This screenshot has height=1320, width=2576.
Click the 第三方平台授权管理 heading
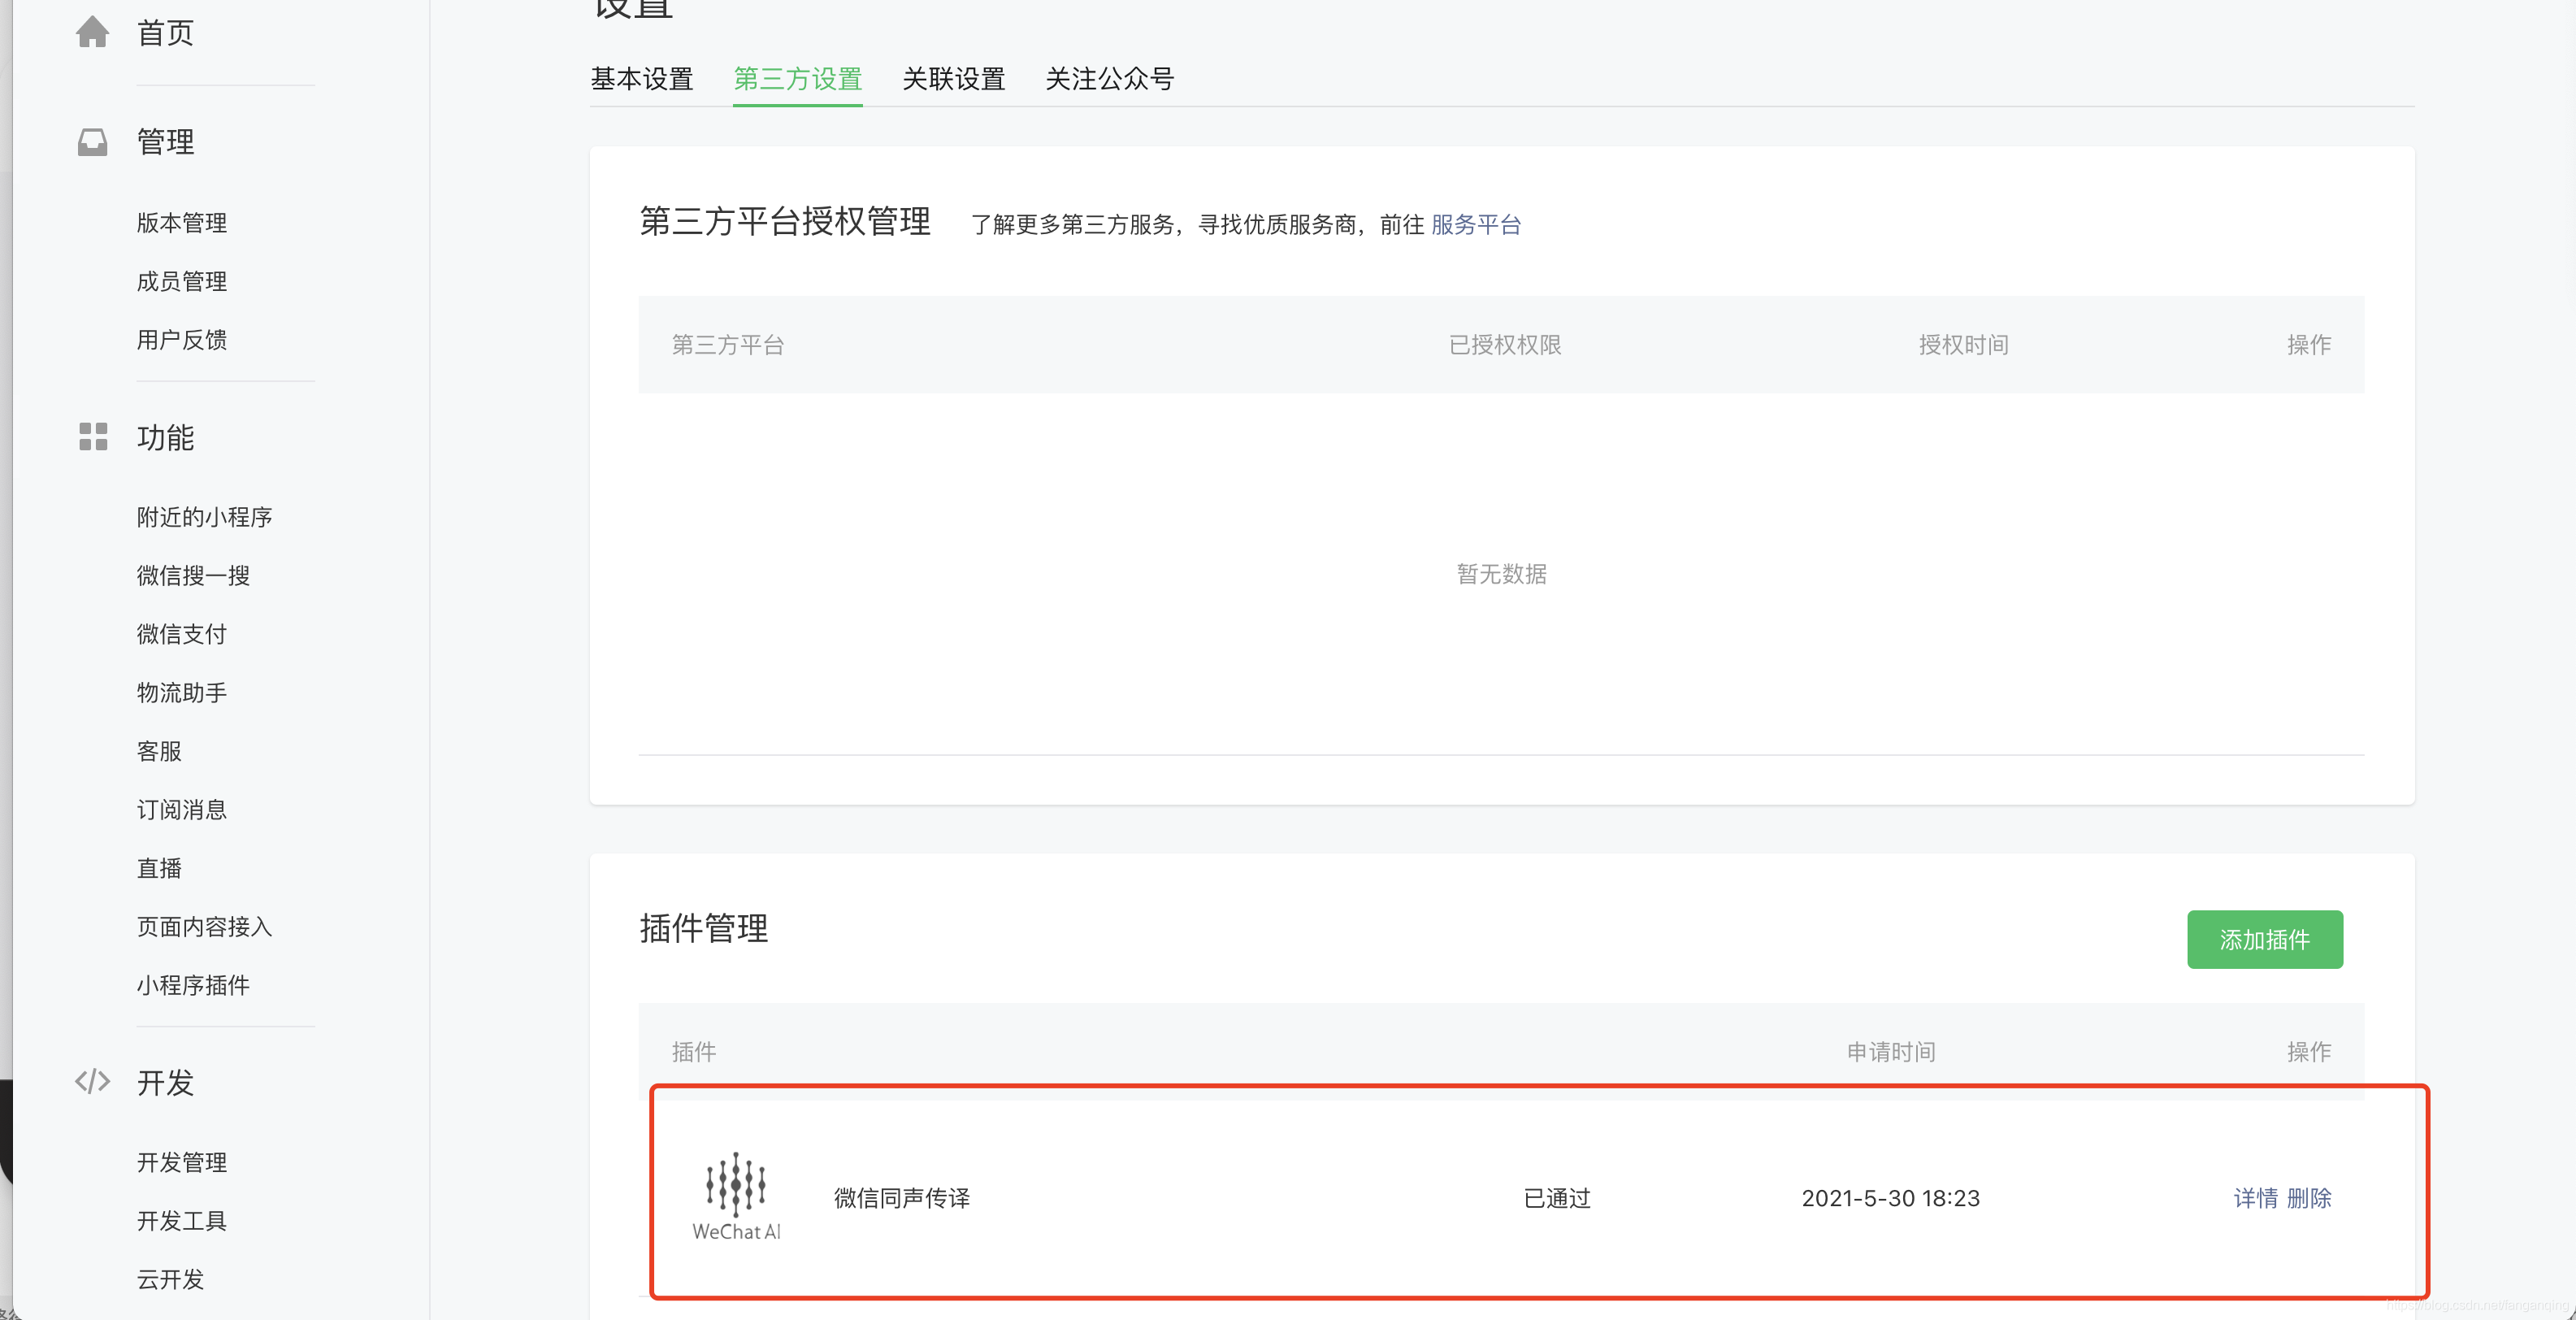[x=785, y=221]
